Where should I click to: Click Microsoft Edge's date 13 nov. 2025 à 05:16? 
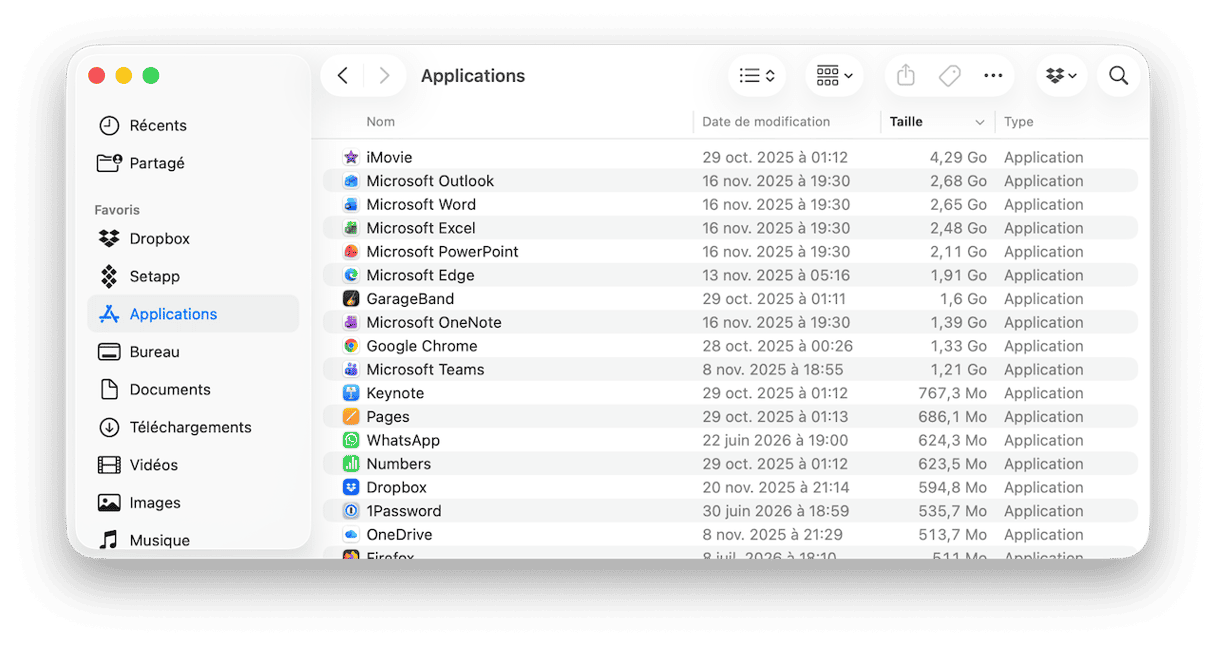click(x=776, y=275)
